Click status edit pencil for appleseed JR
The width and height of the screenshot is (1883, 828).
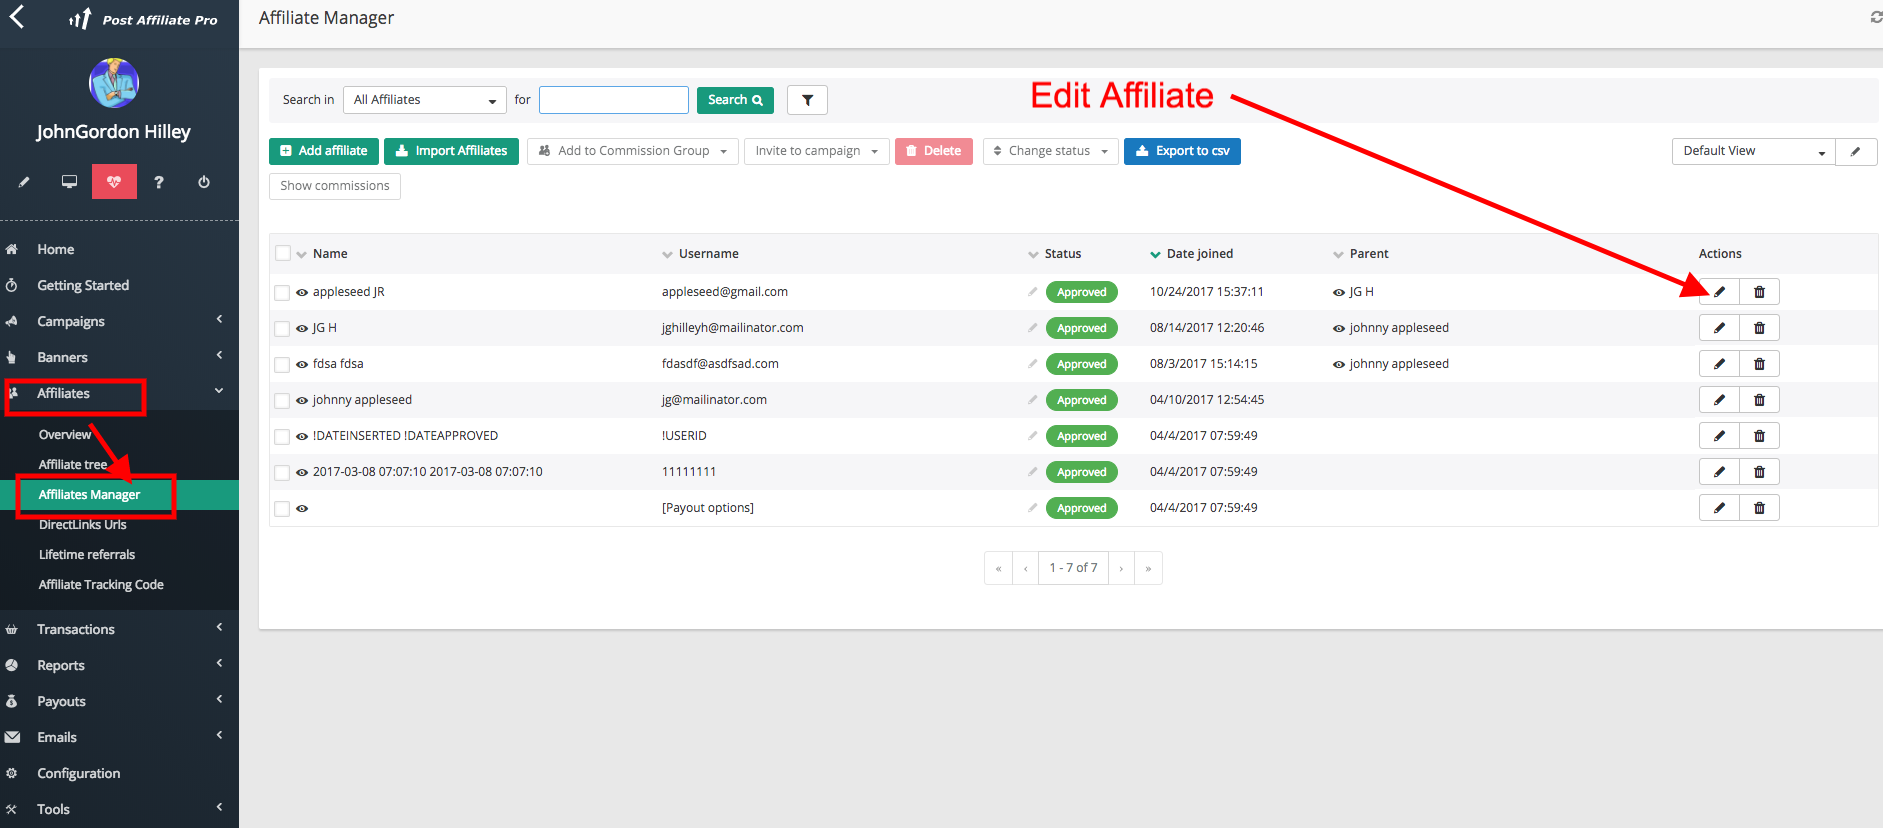point(1032,292)
